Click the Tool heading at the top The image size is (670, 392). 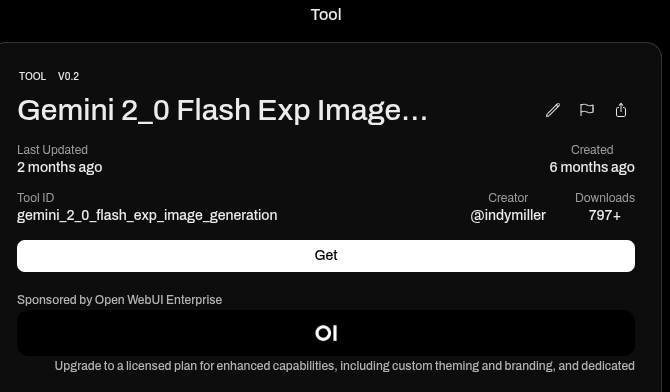pyautogui.click(x=326, y=15)
